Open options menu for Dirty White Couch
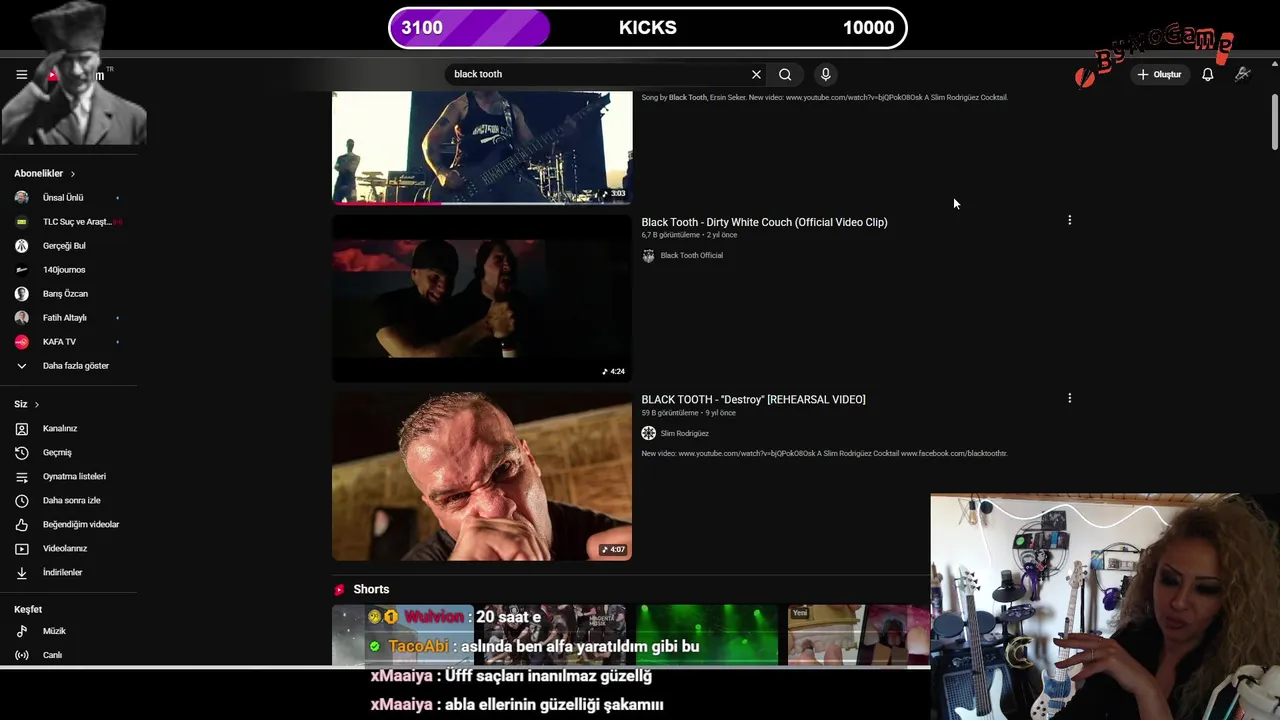Image resolution: width=1280 pixels, height=720 pixels. [x=1069, y=220]
